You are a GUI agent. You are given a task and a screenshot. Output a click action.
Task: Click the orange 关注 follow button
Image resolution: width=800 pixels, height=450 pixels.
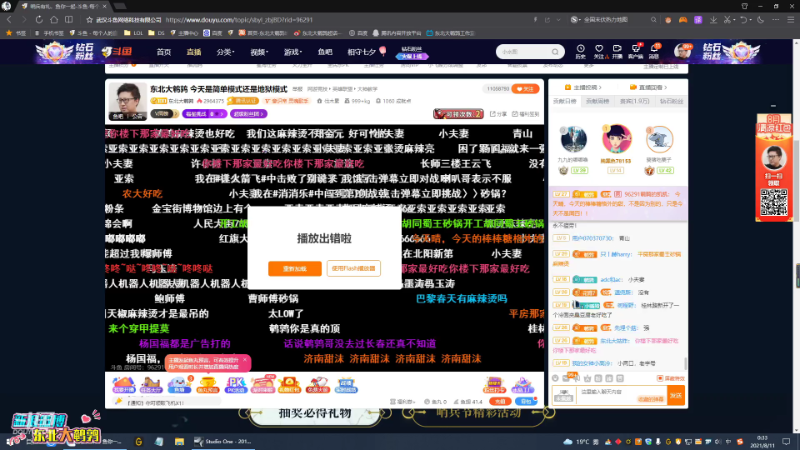[x=525, y=89]
